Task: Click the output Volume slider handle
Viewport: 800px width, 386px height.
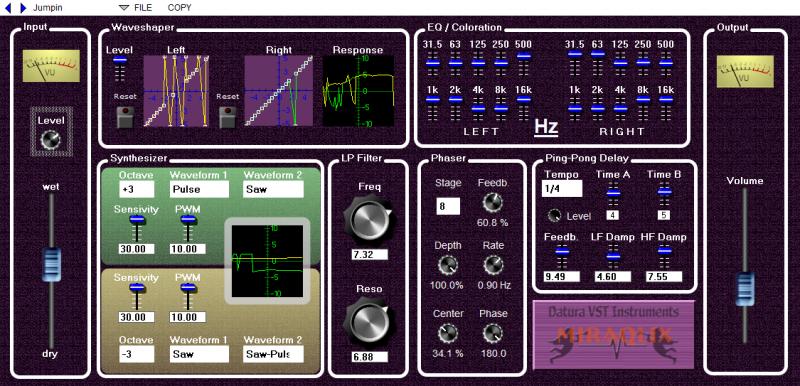Action: coord(745,289)
